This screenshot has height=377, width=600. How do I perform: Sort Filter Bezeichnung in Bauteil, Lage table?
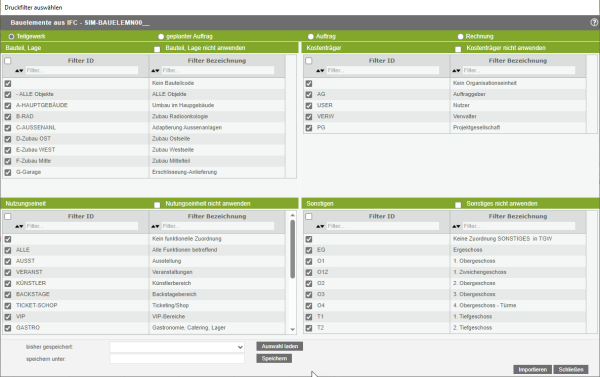(x=155, y=70)
